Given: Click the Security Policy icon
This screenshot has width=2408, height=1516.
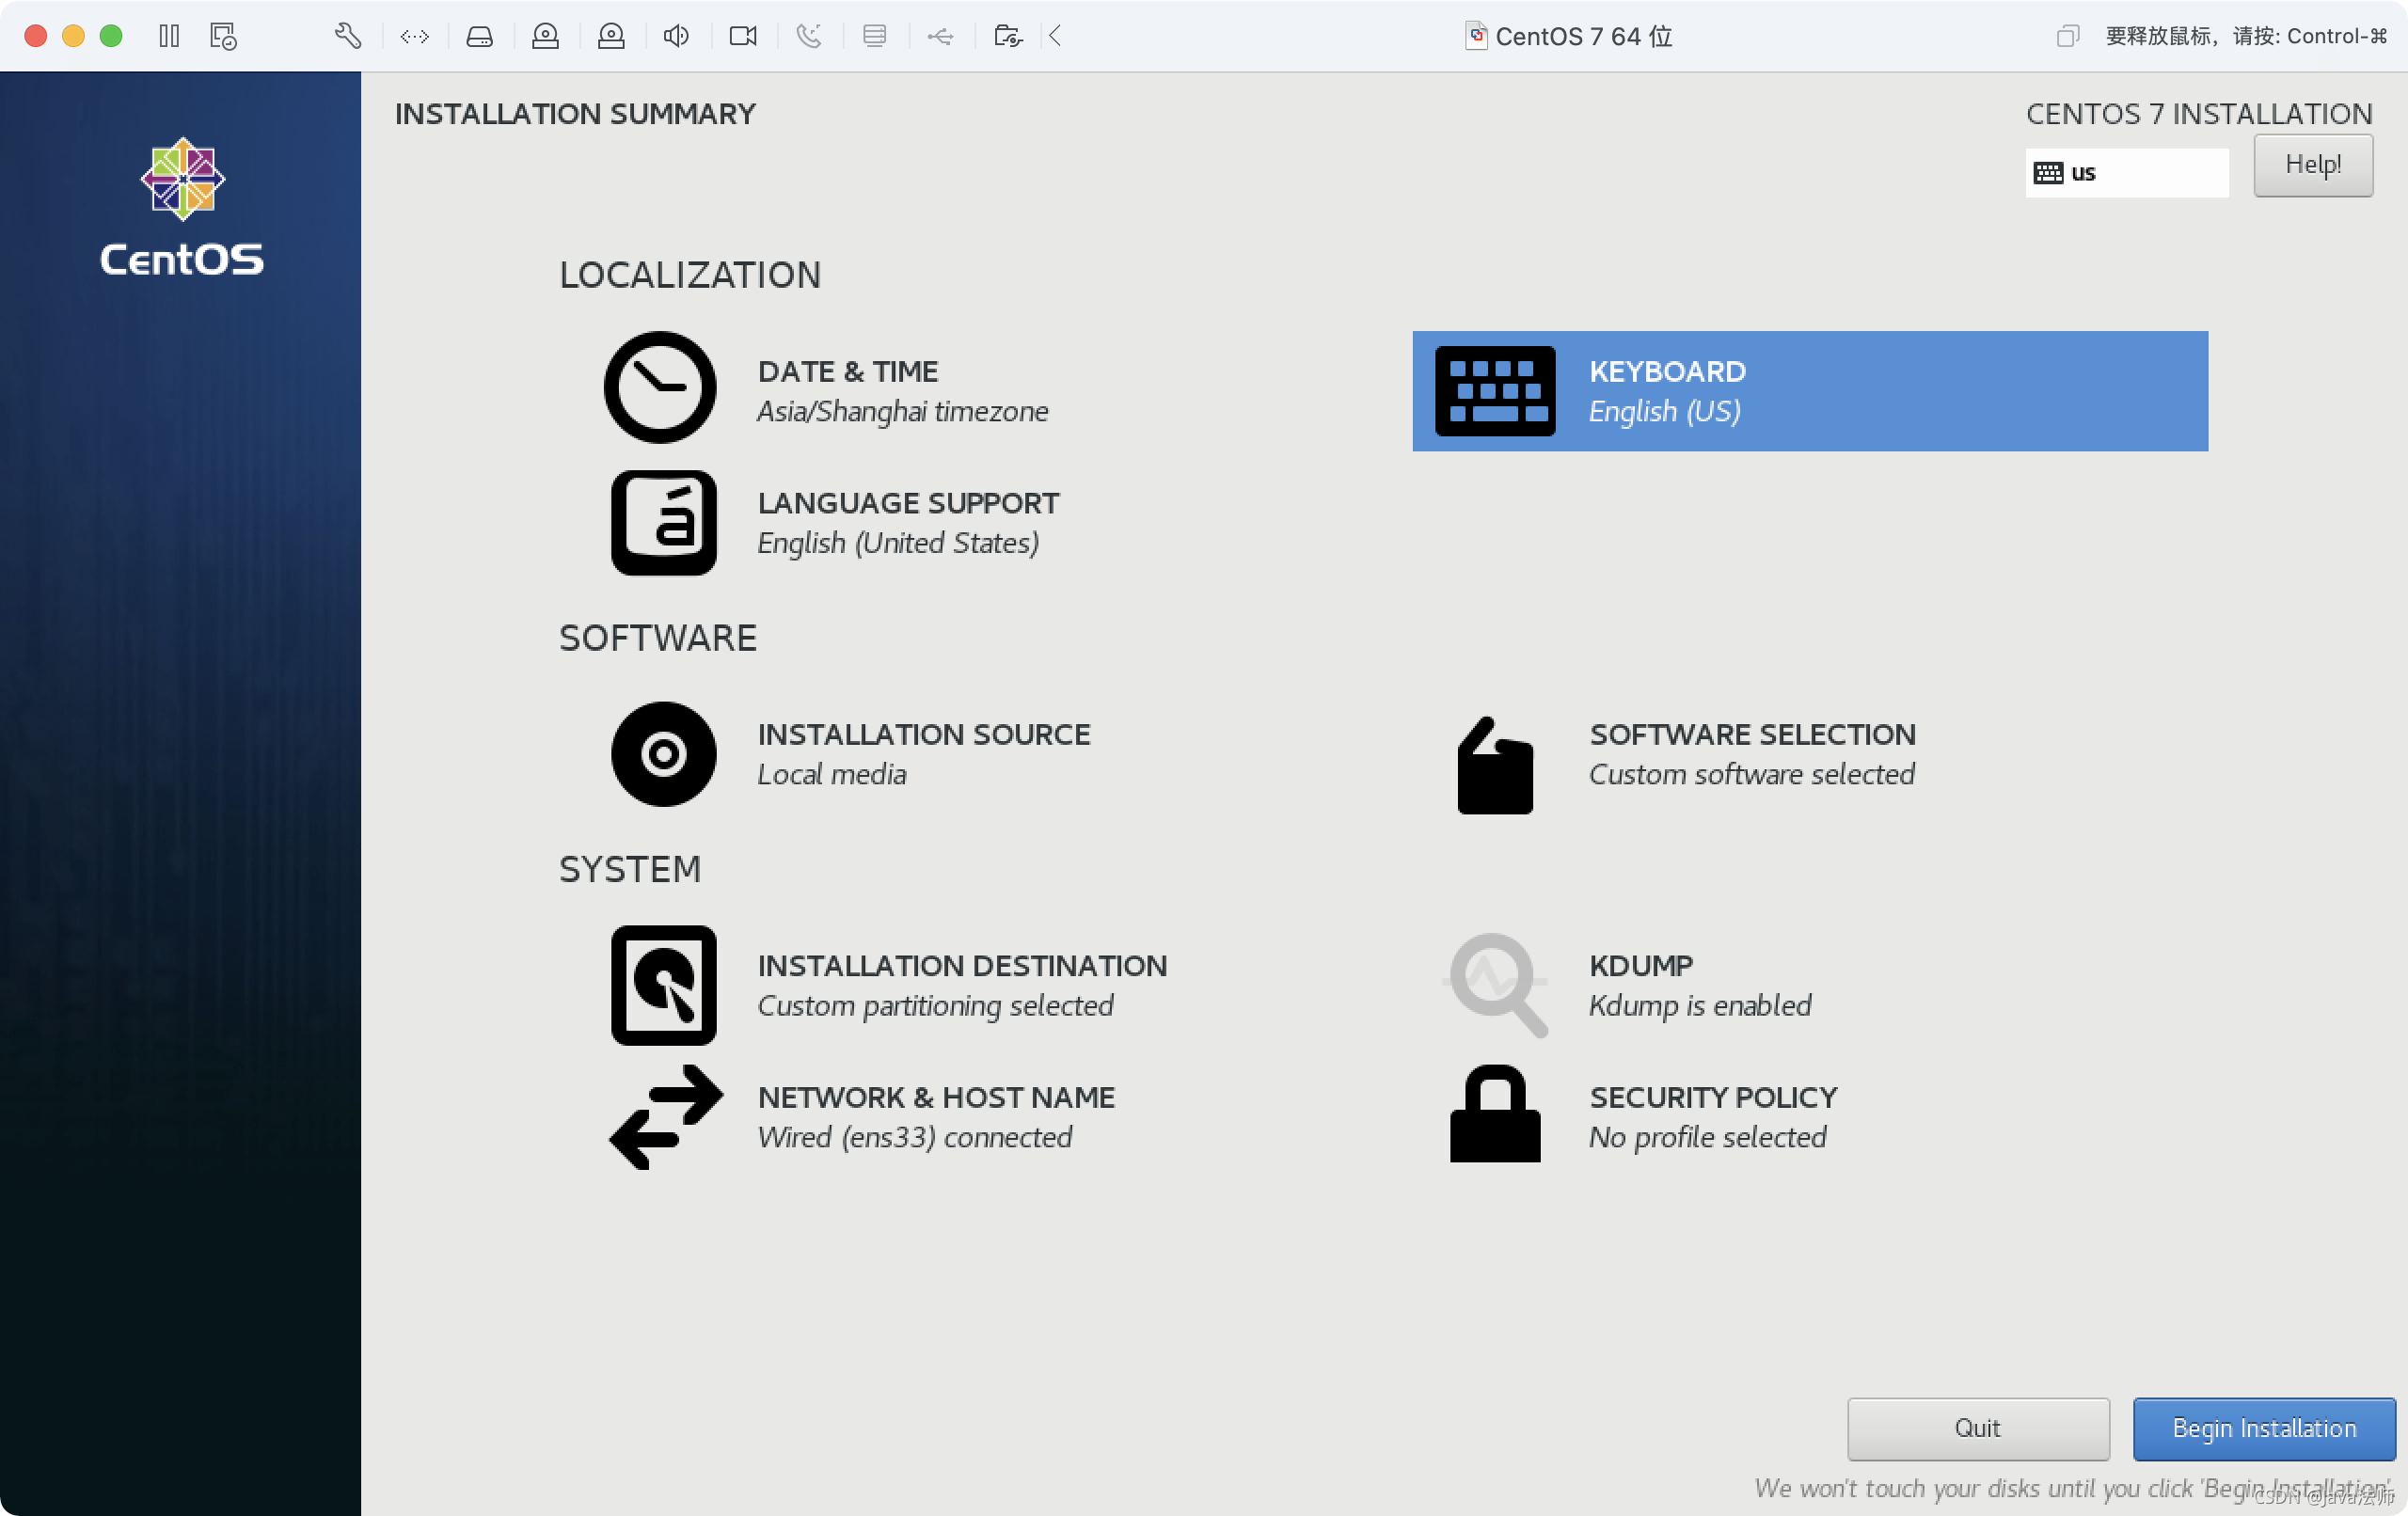Looking at the screenshot, I should (1493, 1116).
